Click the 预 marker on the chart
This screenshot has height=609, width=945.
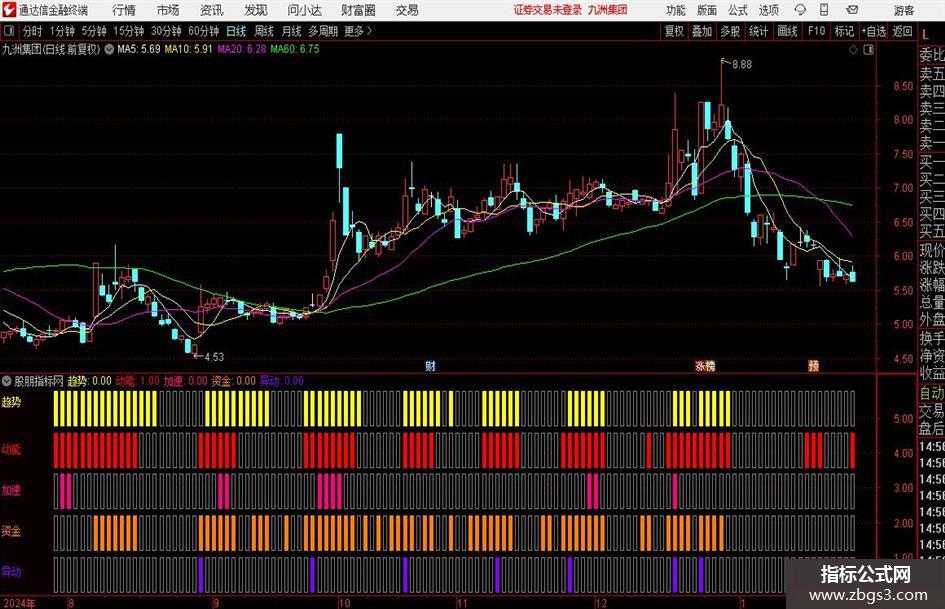coord(814,366)
